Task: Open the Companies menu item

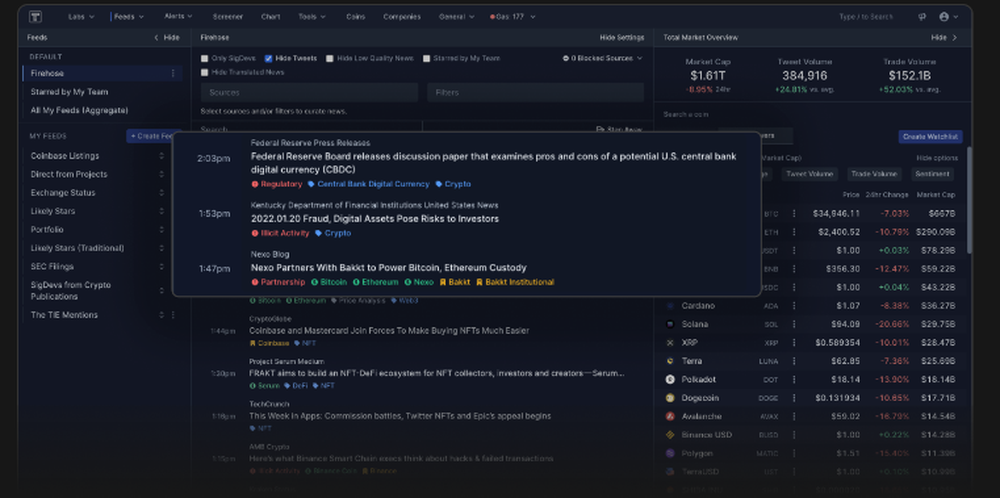Action: pyautogui.click(x=402, y=17)
